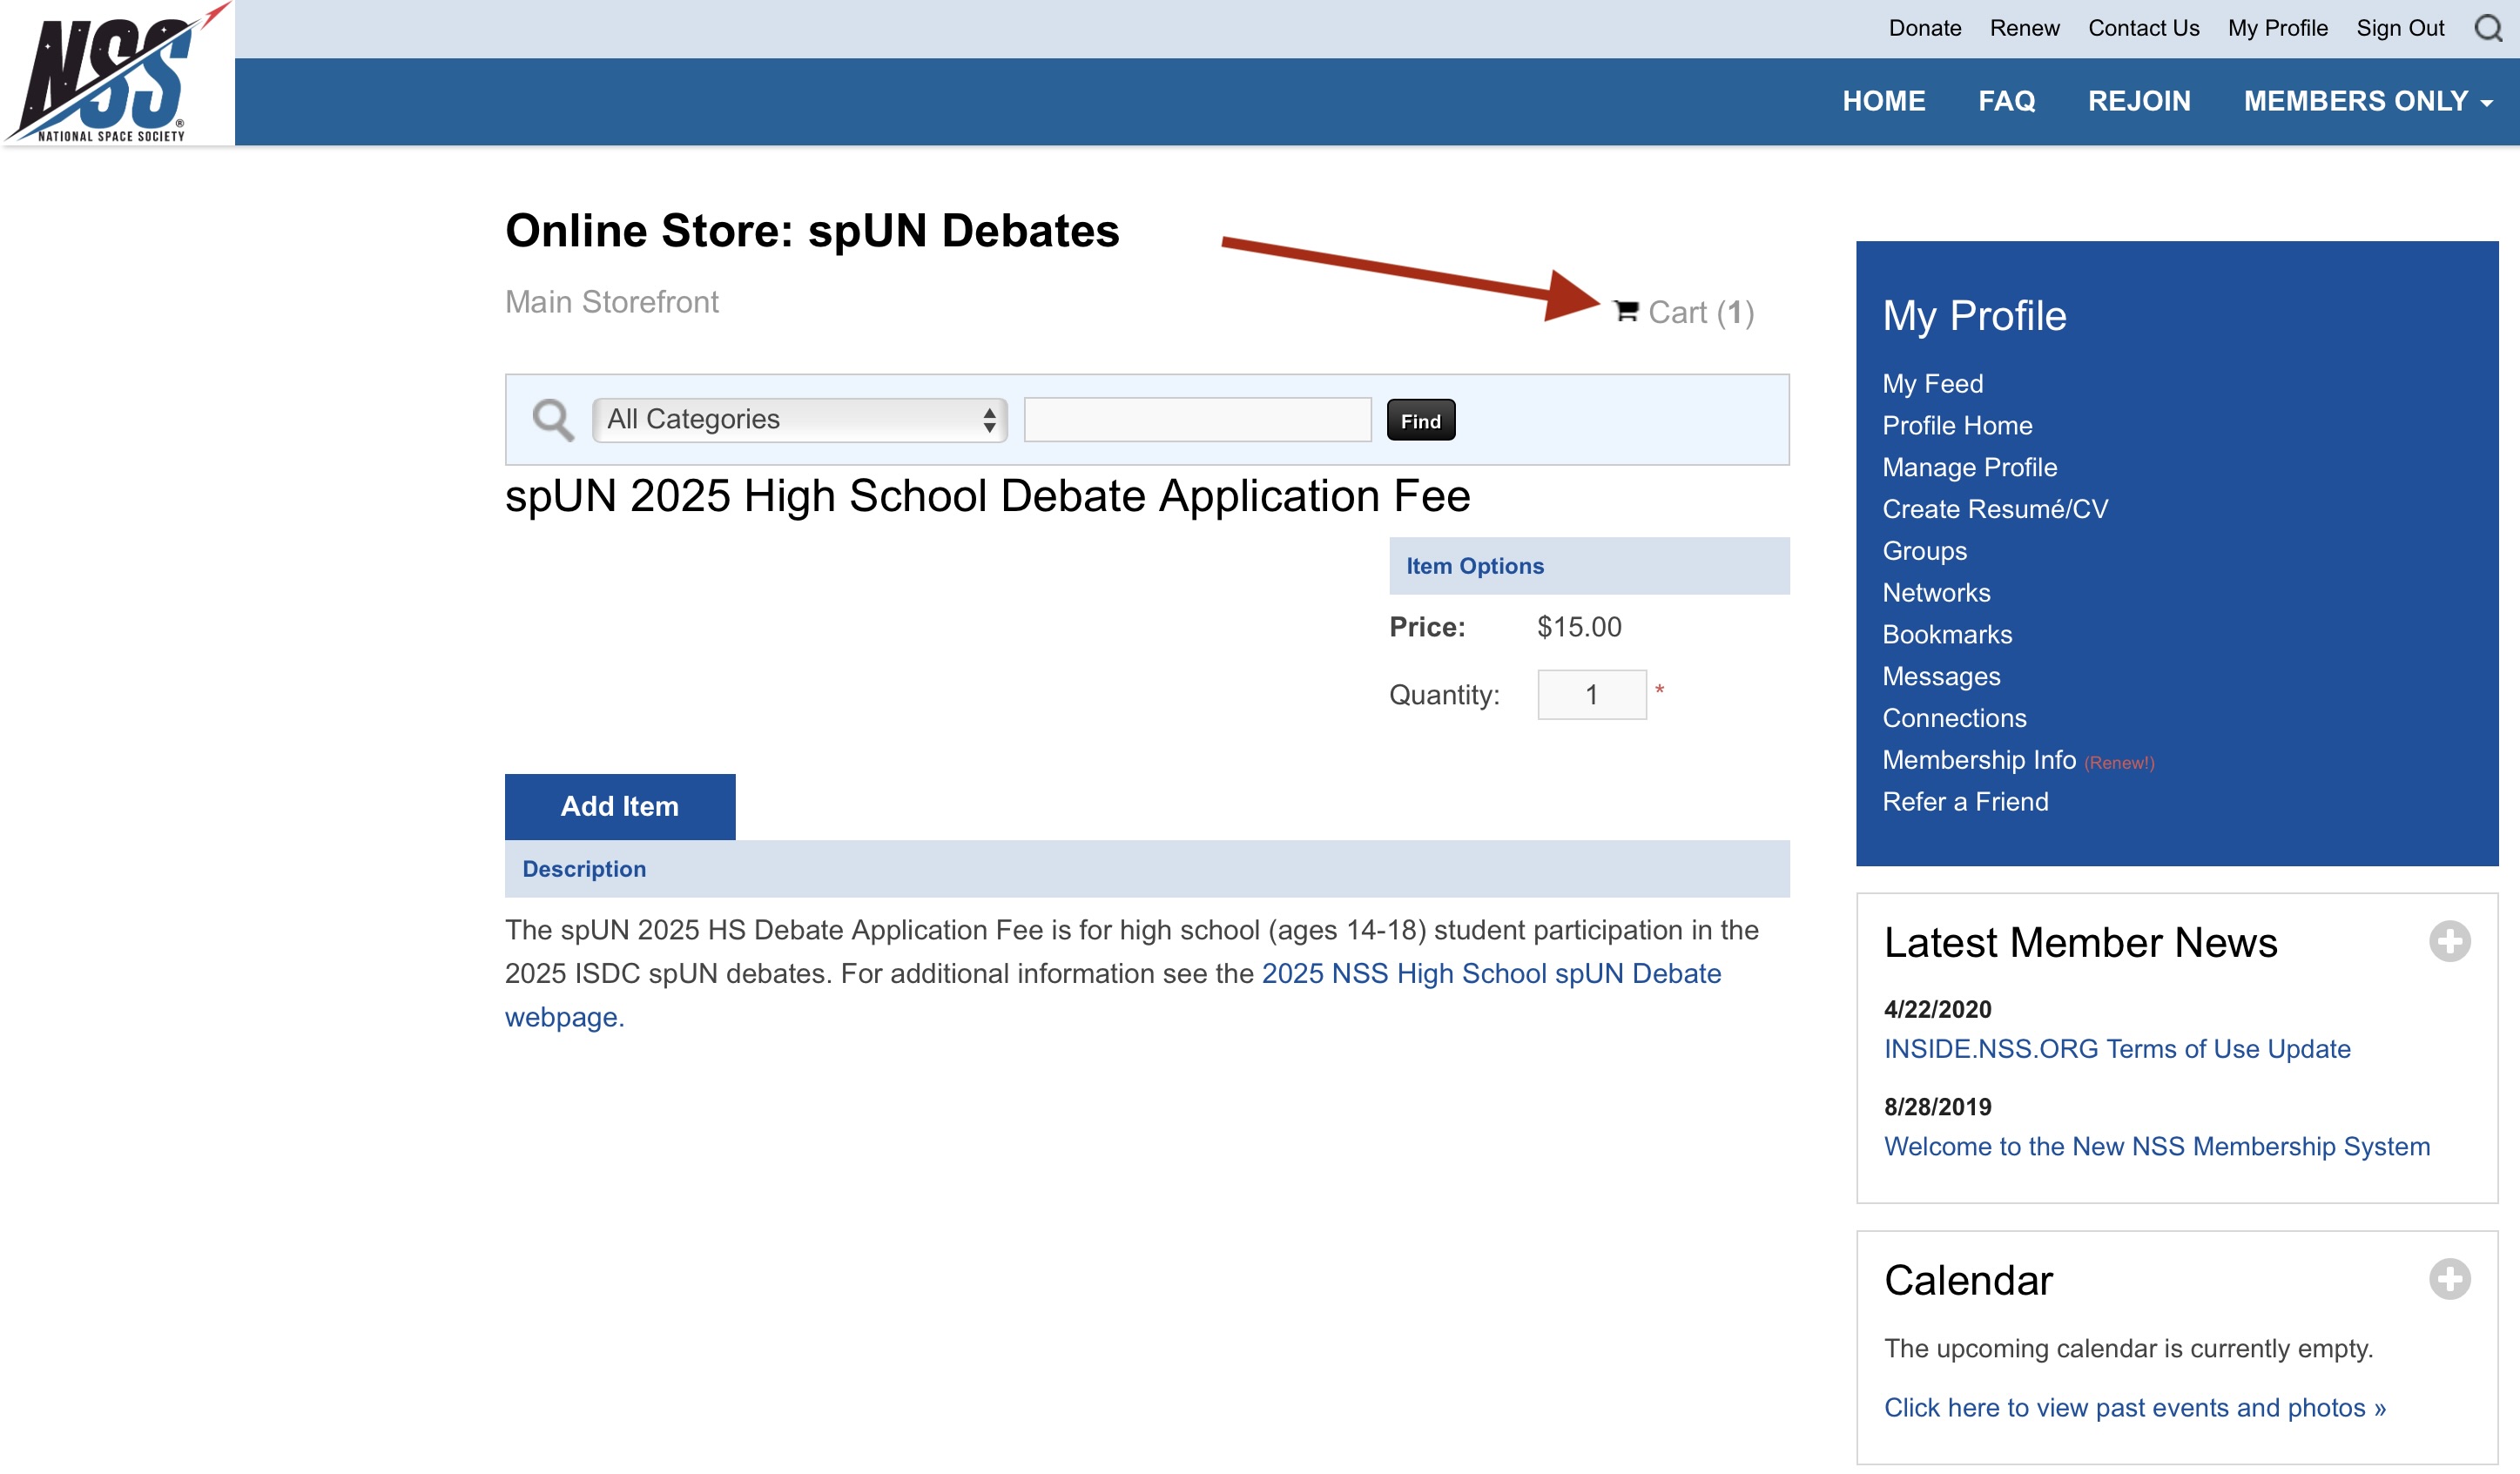
Task: Open the MEMBERS ONLY dropdown menu
Action: (x=2367, y=101)
